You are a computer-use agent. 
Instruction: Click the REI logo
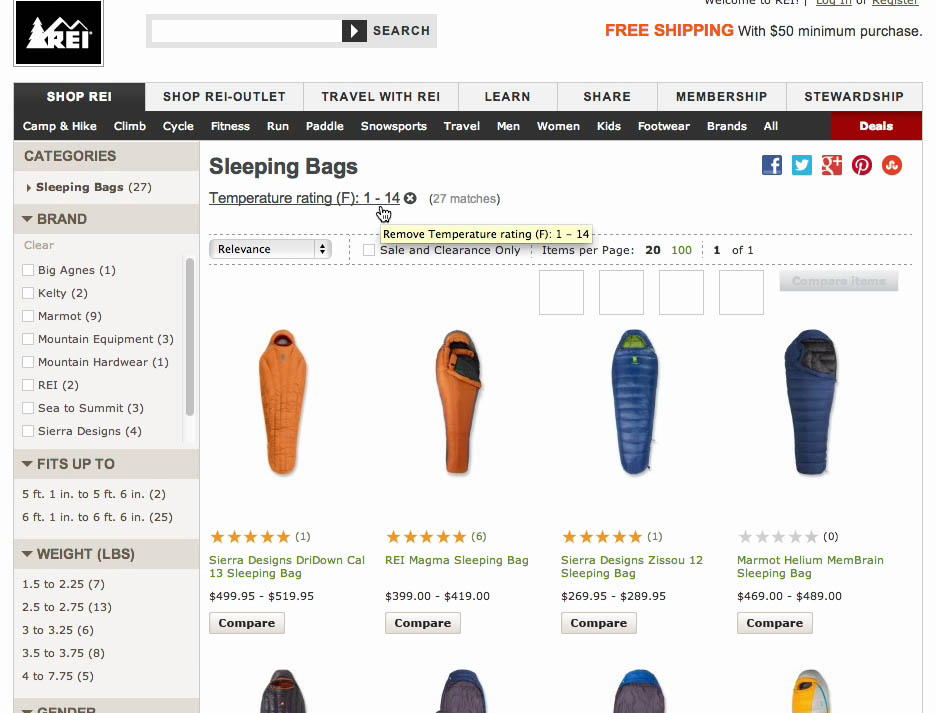pyautogui.click(x=58, y=33)
